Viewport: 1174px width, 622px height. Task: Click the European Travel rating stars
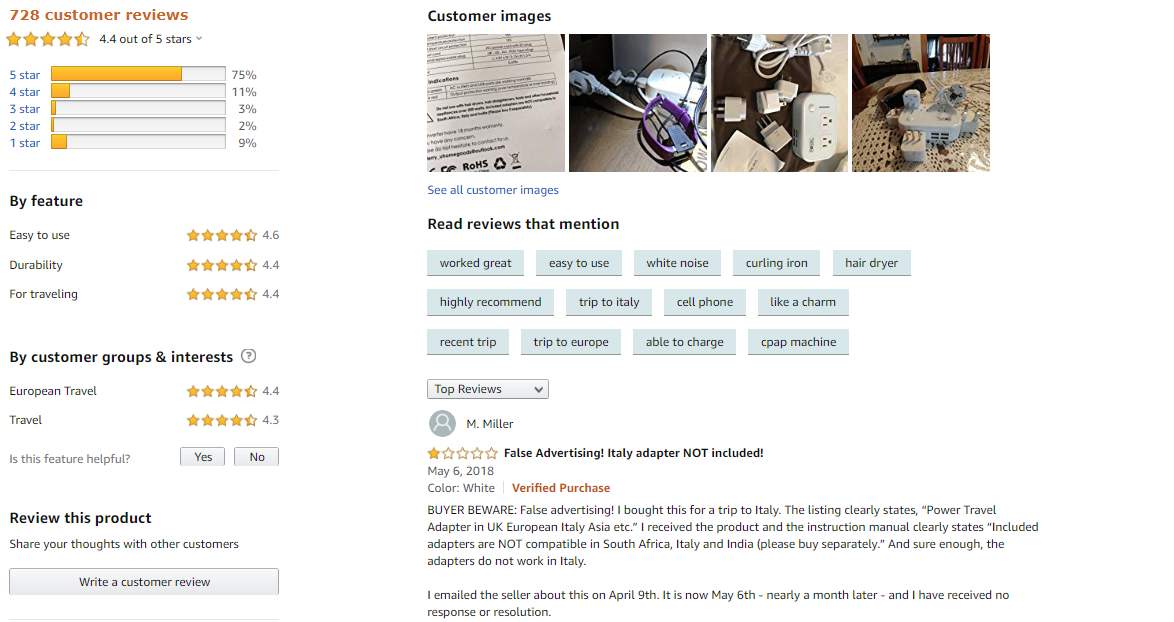(x=221, y=391)
